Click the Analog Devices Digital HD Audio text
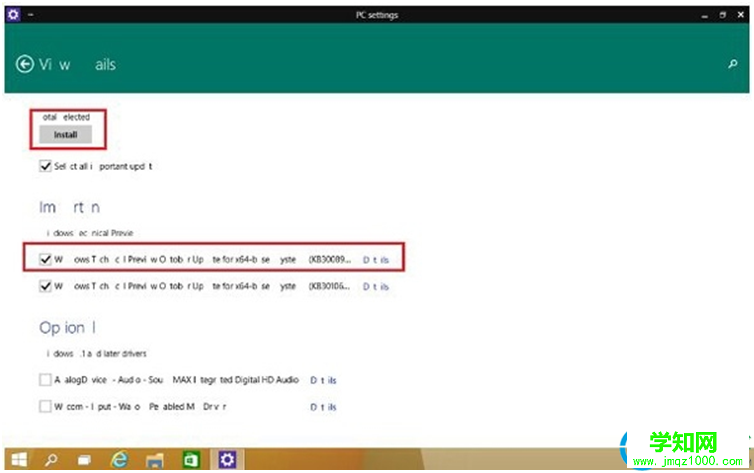Screen dimensions: 754x473 176,380
